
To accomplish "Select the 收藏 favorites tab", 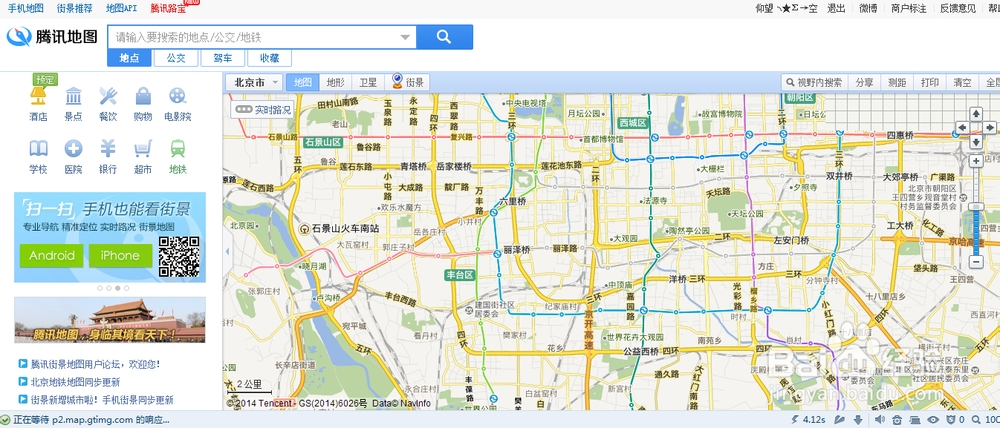I will pyautogui.click(x=269, y=58).
